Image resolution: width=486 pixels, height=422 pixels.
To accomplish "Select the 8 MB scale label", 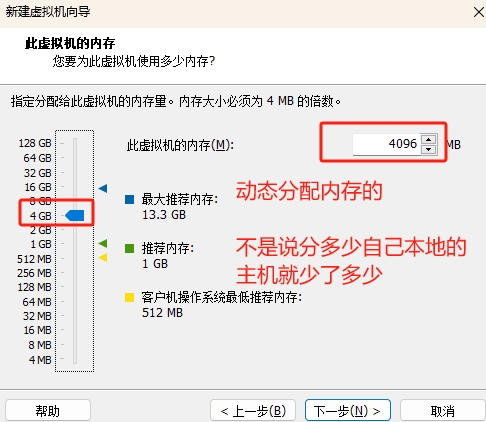I will [x=40, y=345].
